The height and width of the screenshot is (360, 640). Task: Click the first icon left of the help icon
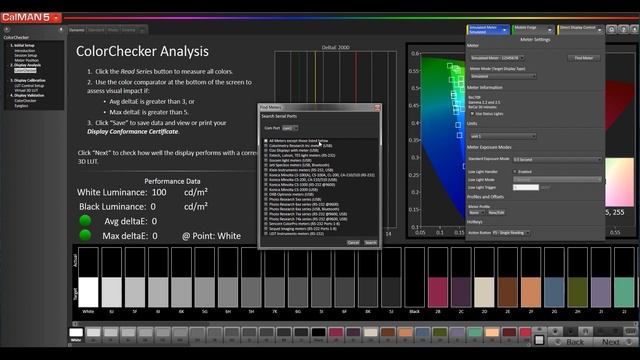pyautogui.click(x=611, y=29)
